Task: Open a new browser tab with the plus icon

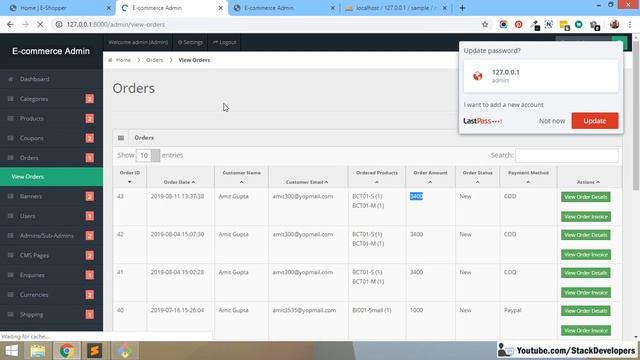Action: coord(462,8)
